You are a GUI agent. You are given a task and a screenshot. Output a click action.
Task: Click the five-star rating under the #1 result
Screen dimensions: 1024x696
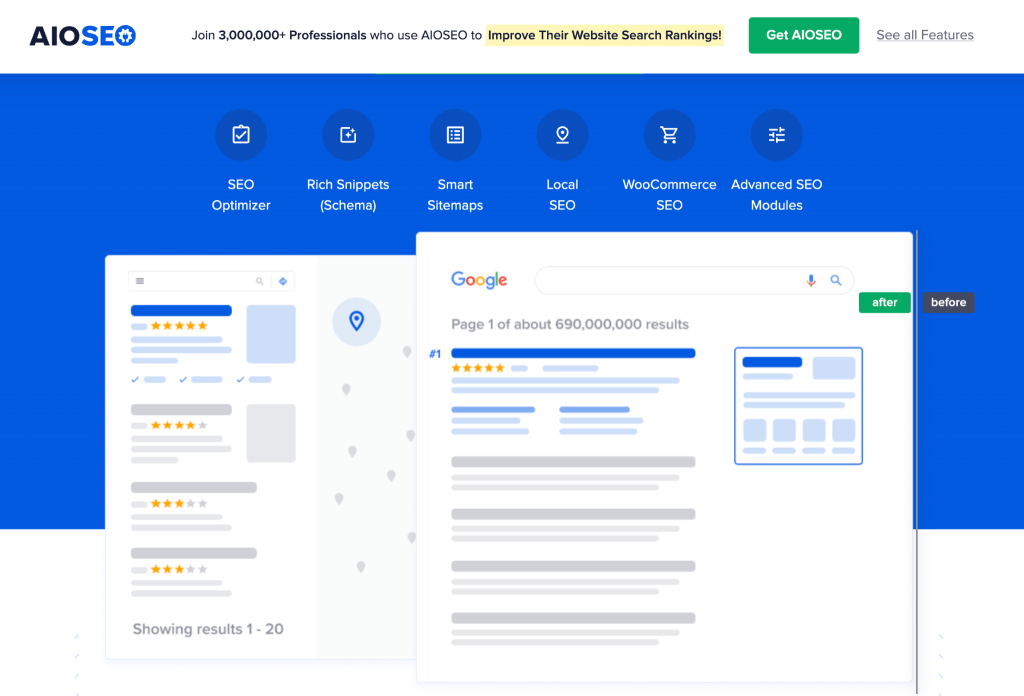tap(478, 368)
